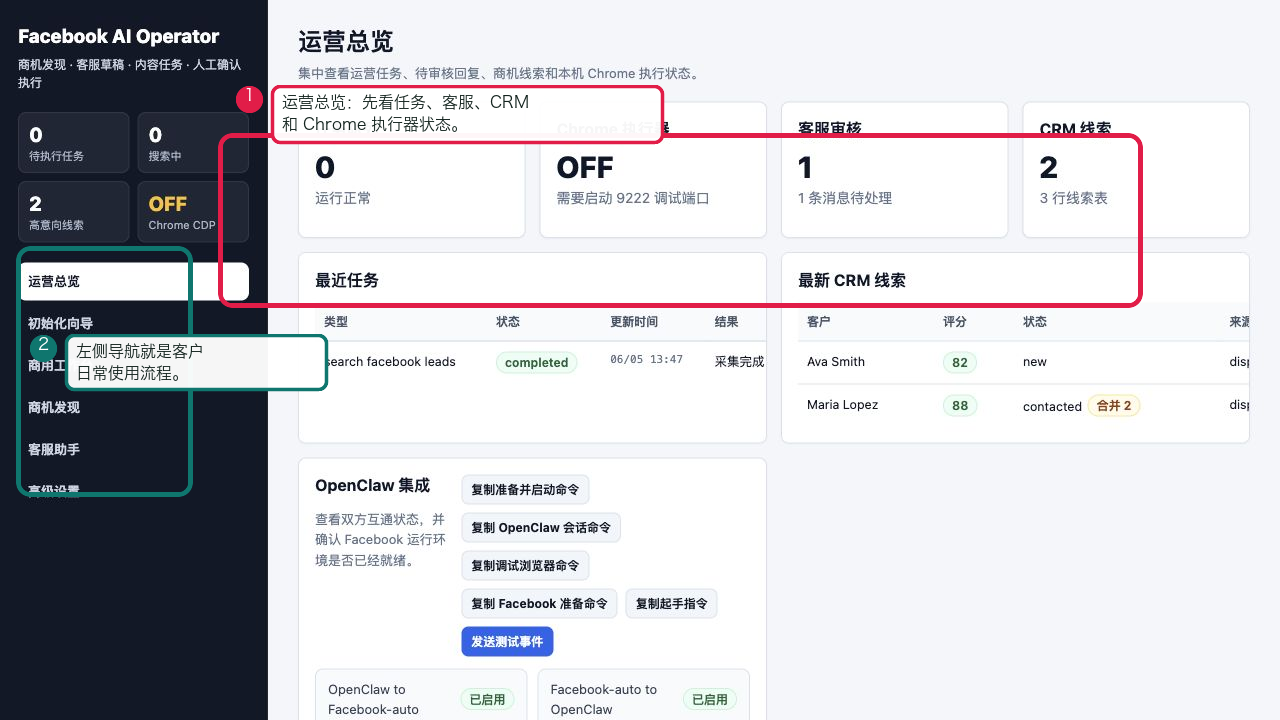Click OpenClaw 集成 heading
This screenshot has width=1280, height=720.
pyautogui.click(x=372, y=486)
